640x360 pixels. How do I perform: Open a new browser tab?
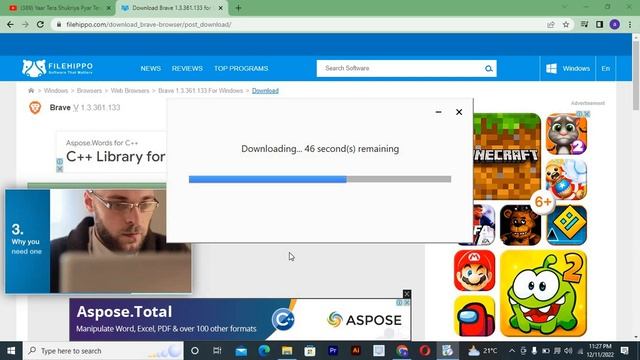(238, 8)
